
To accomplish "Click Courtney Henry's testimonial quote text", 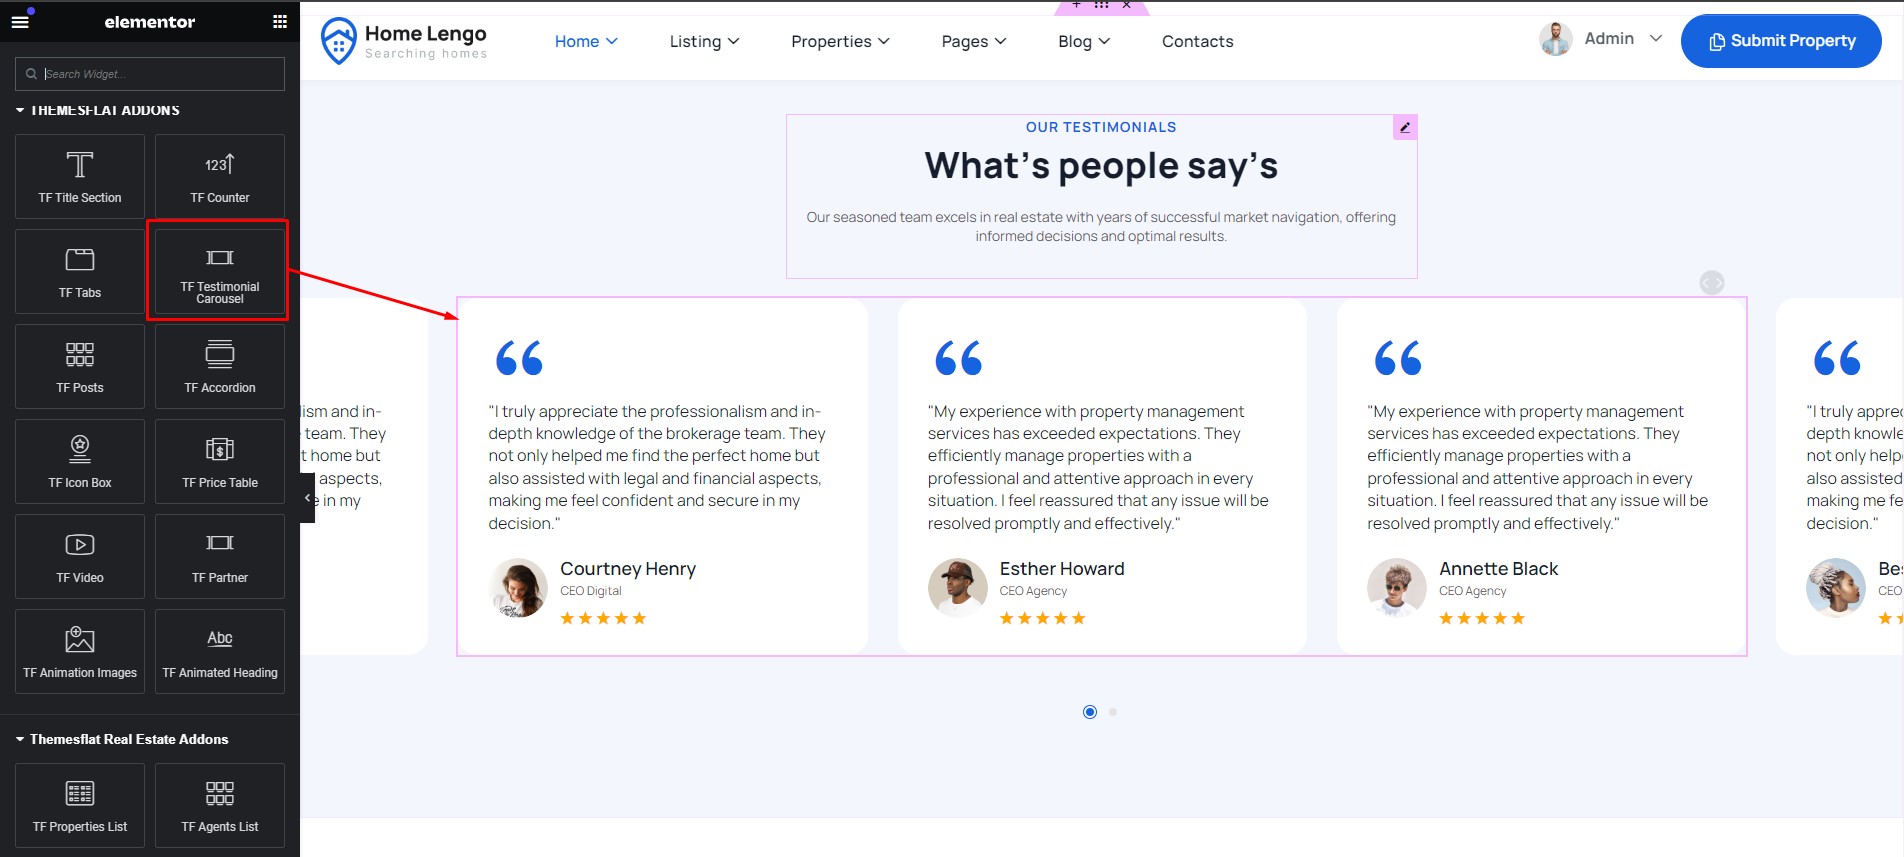I will (657, 467).
